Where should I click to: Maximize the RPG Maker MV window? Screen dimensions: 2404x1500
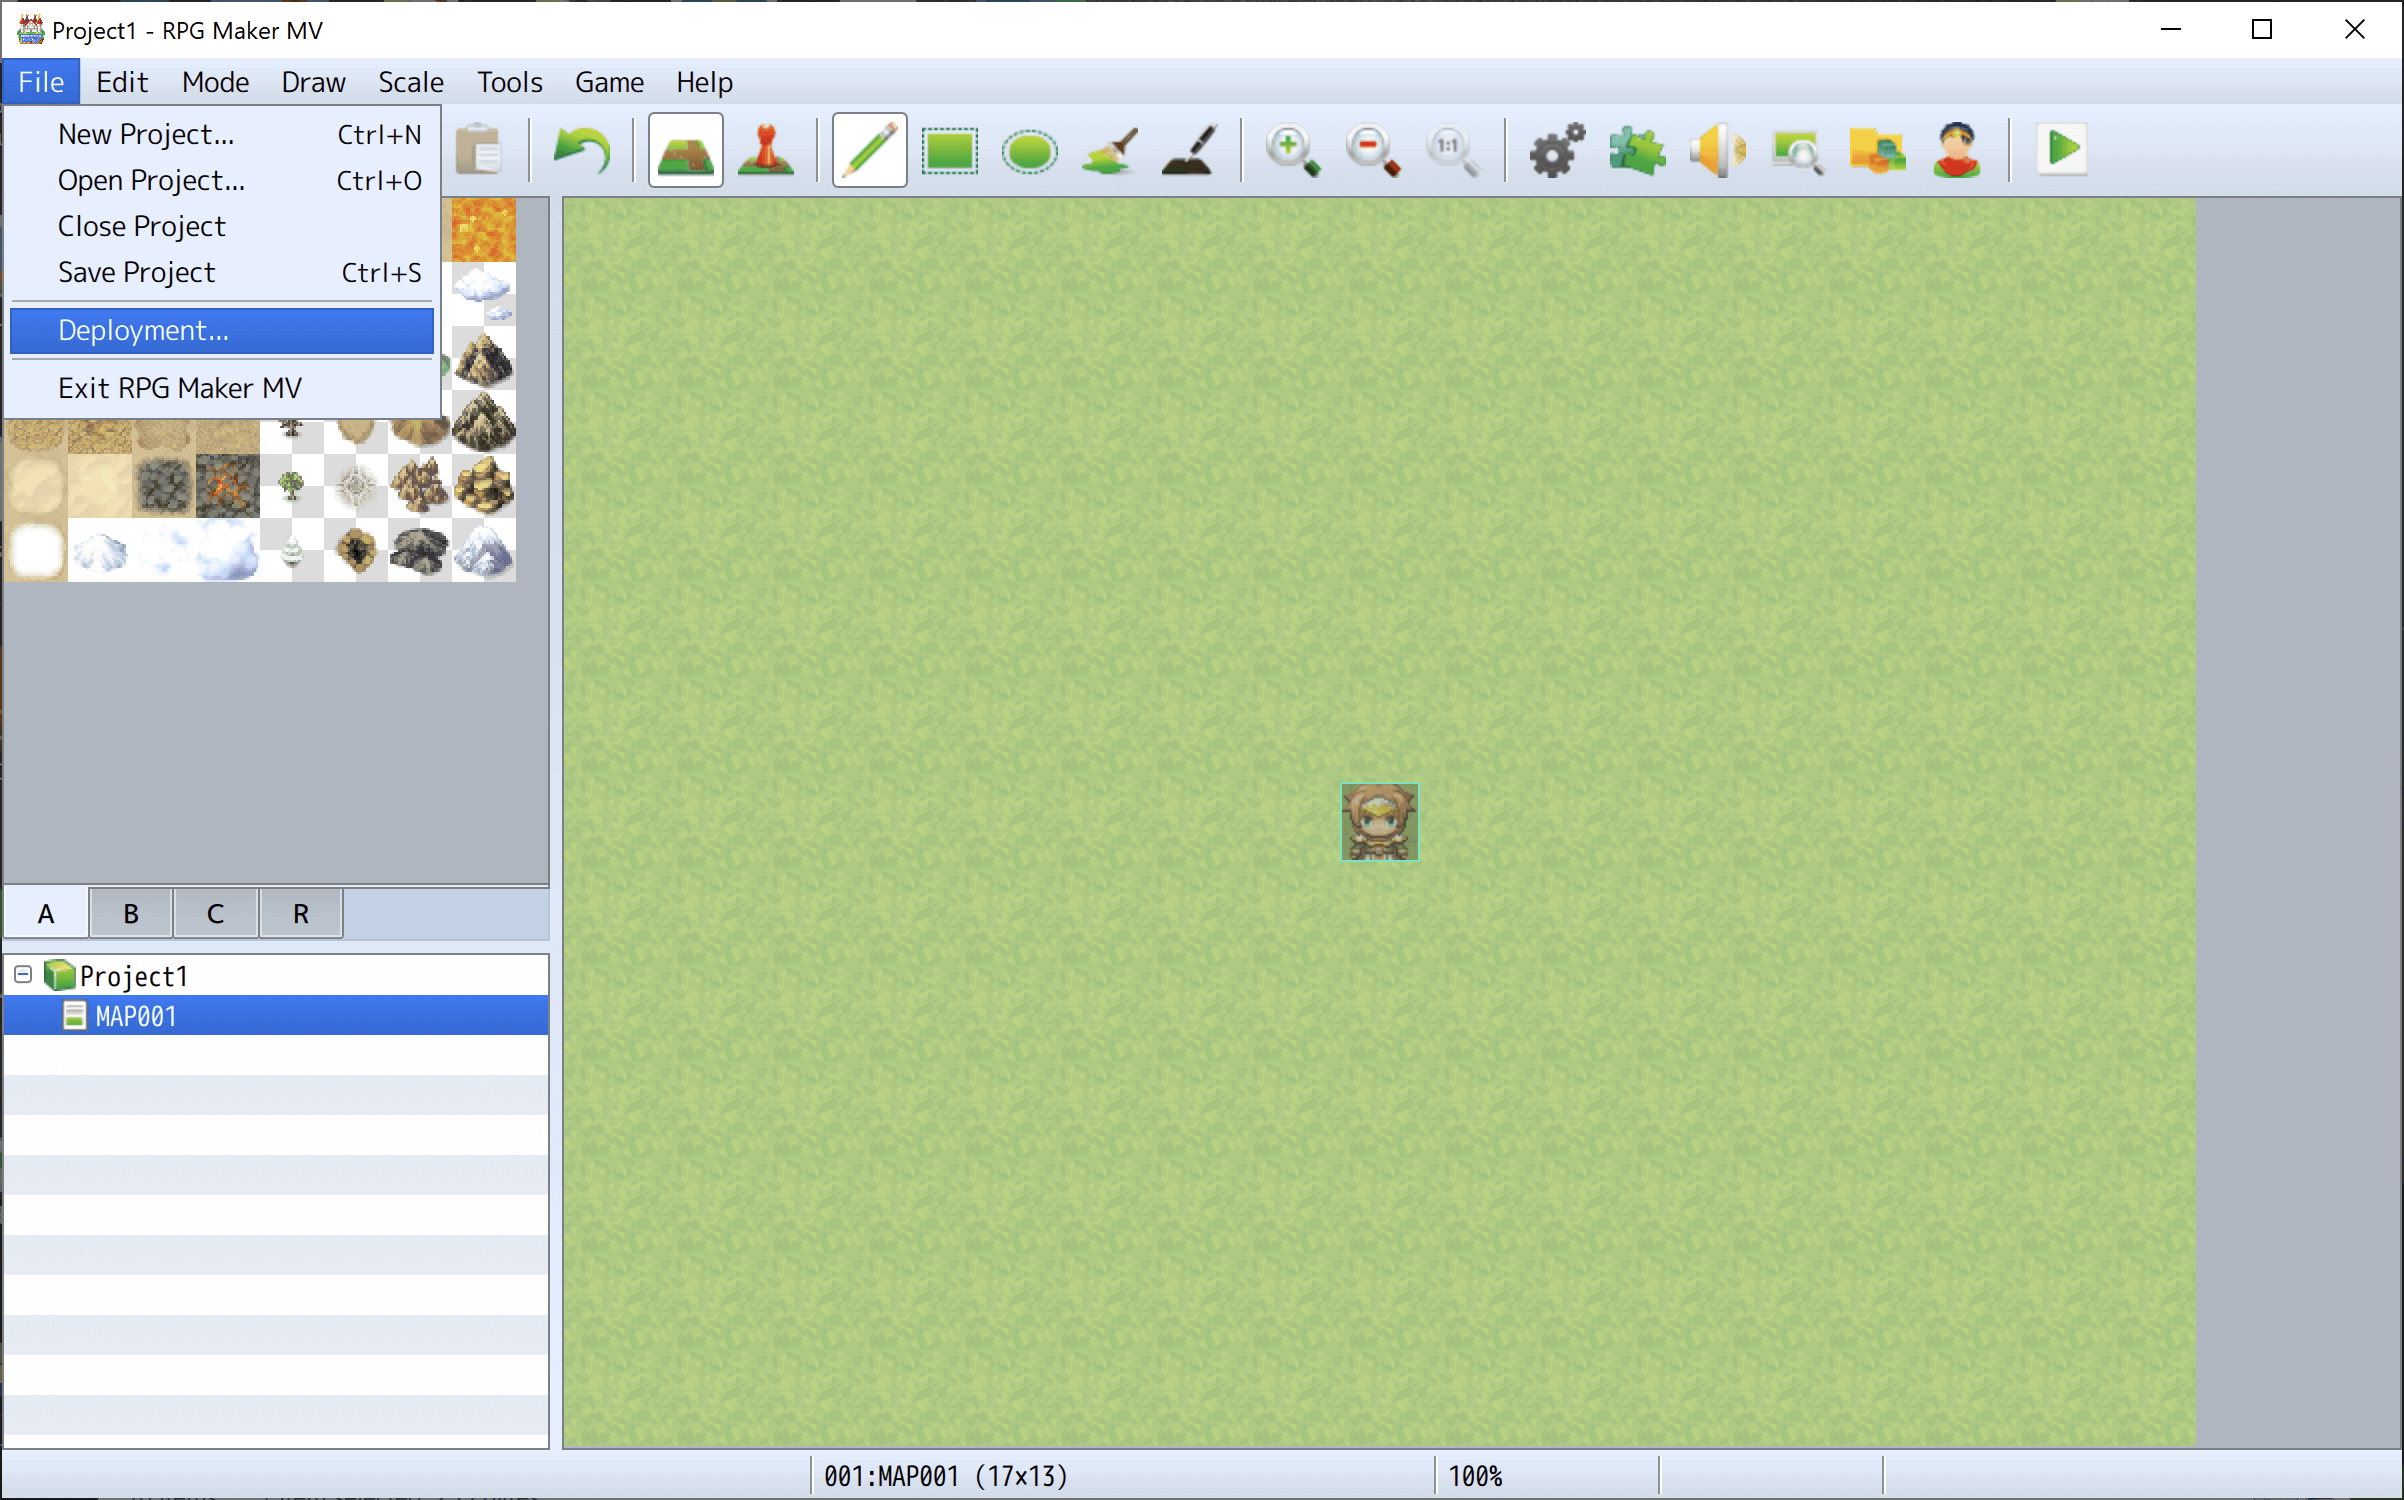2262,30
